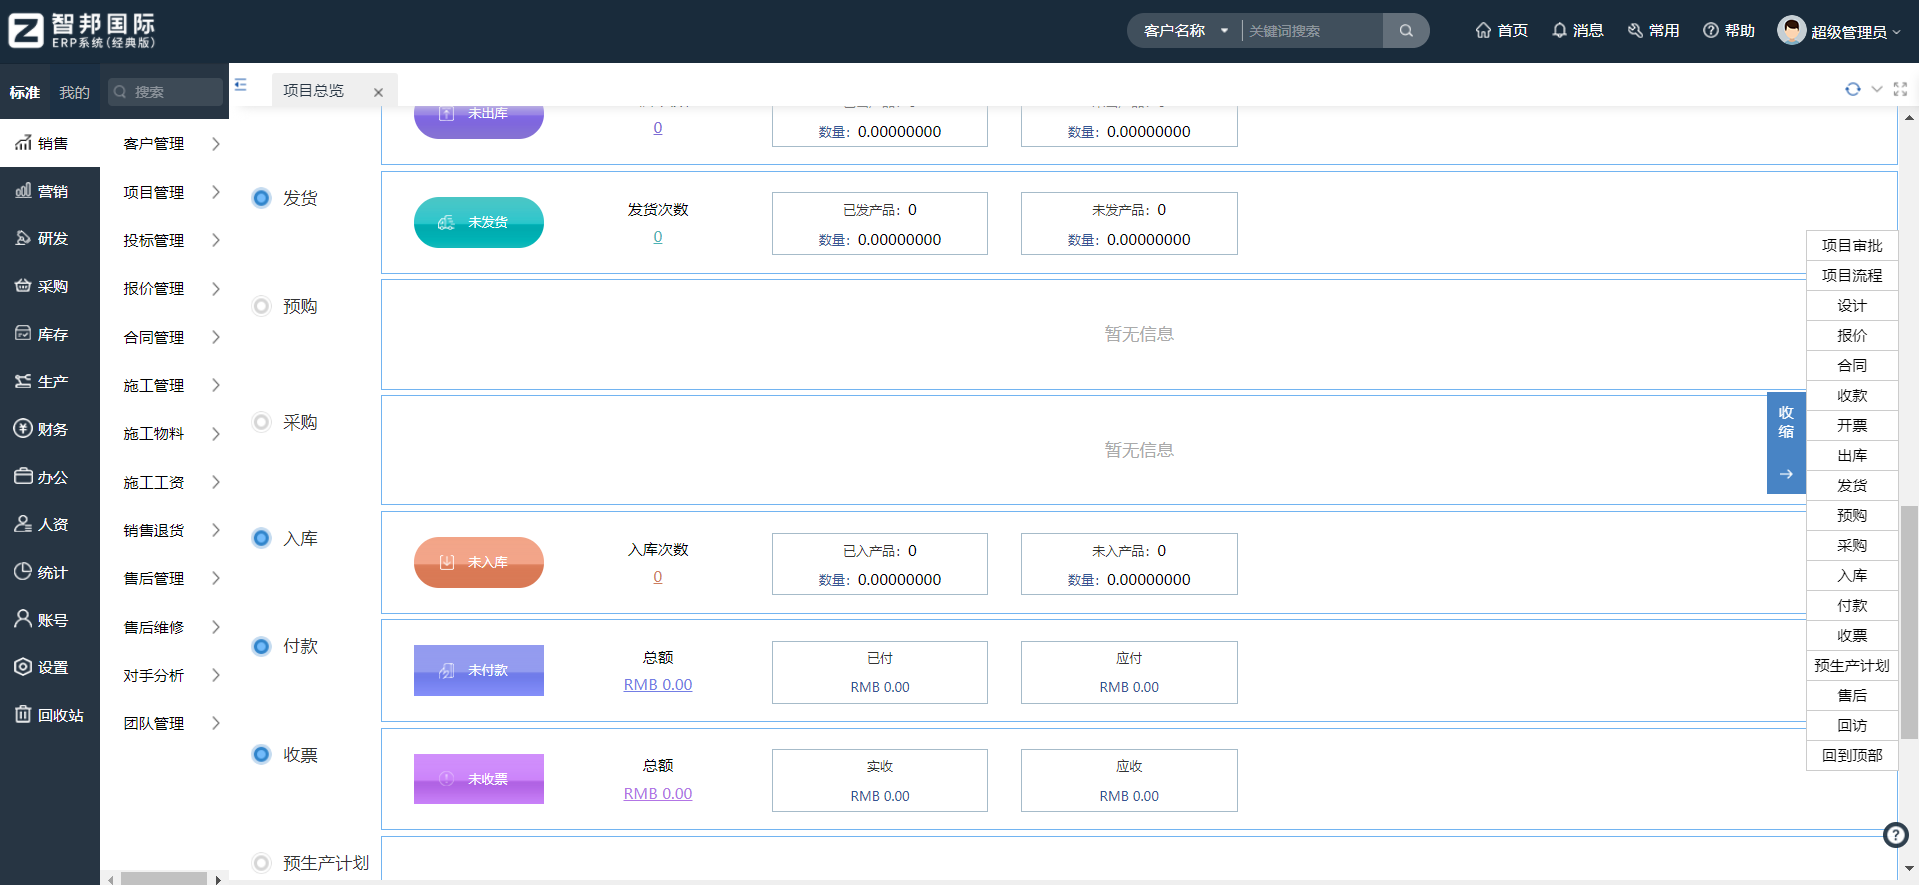The width and height of the screenshot is (1919, 885).
Task: Open tab options dropdown arrow near refresh
Action: tap(1877, 89)
